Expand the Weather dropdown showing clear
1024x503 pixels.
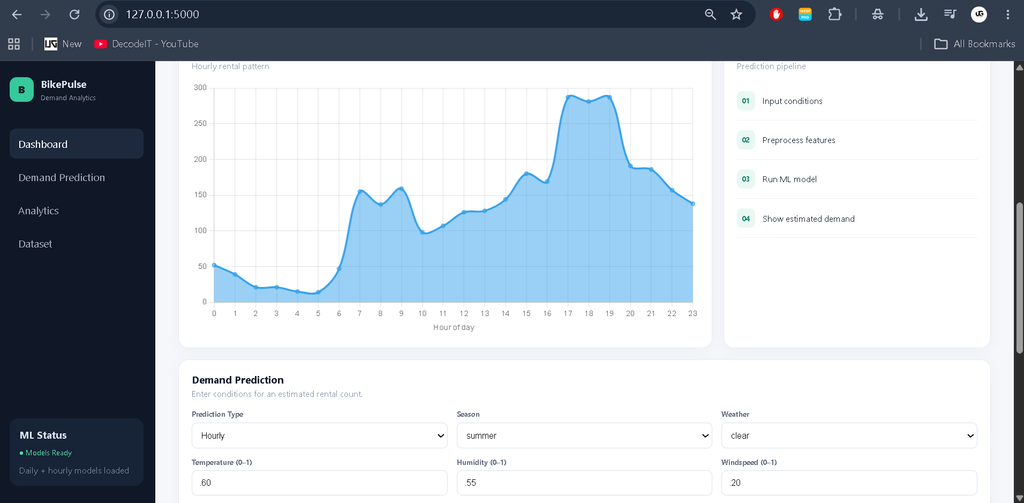(x=849, y=435)
